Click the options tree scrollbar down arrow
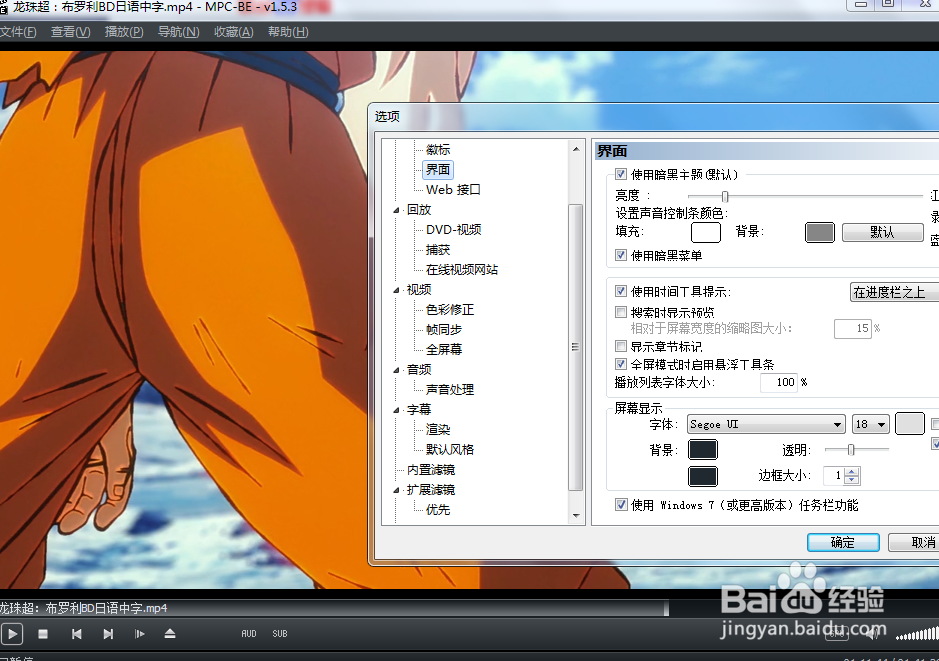 tap(576, 516)
